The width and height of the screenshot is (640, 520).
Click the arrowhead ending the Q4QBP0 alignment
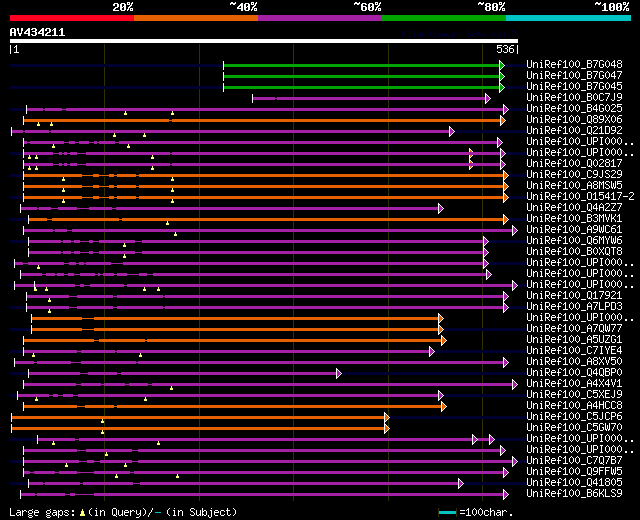pyautogui.click(x=339, y=373)
